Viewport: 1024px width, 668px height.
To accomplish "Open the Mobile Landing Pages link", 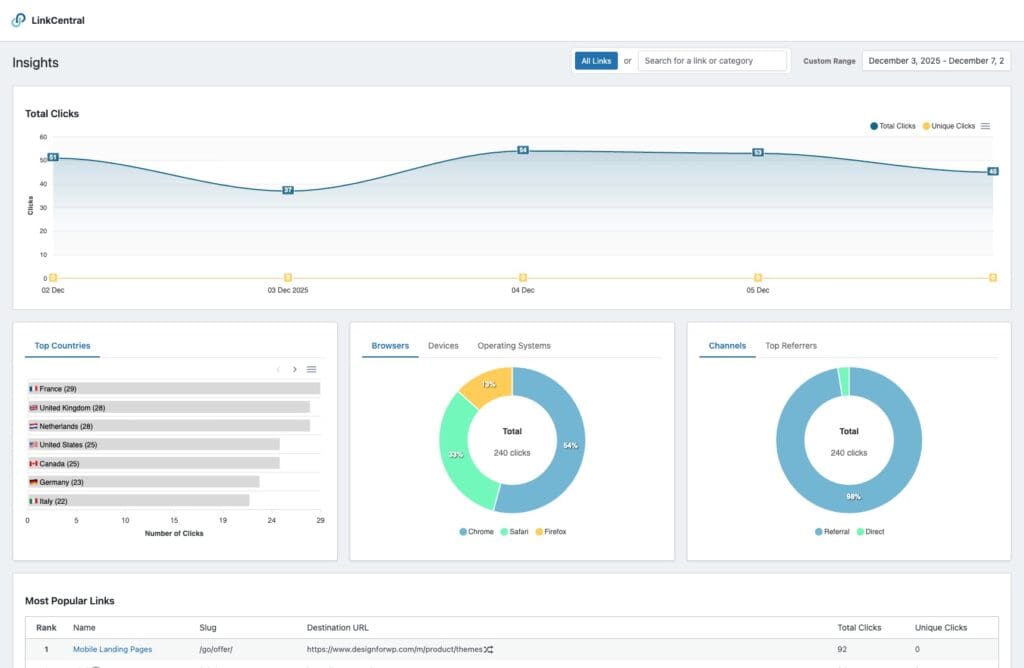I will tap(112, 649).
